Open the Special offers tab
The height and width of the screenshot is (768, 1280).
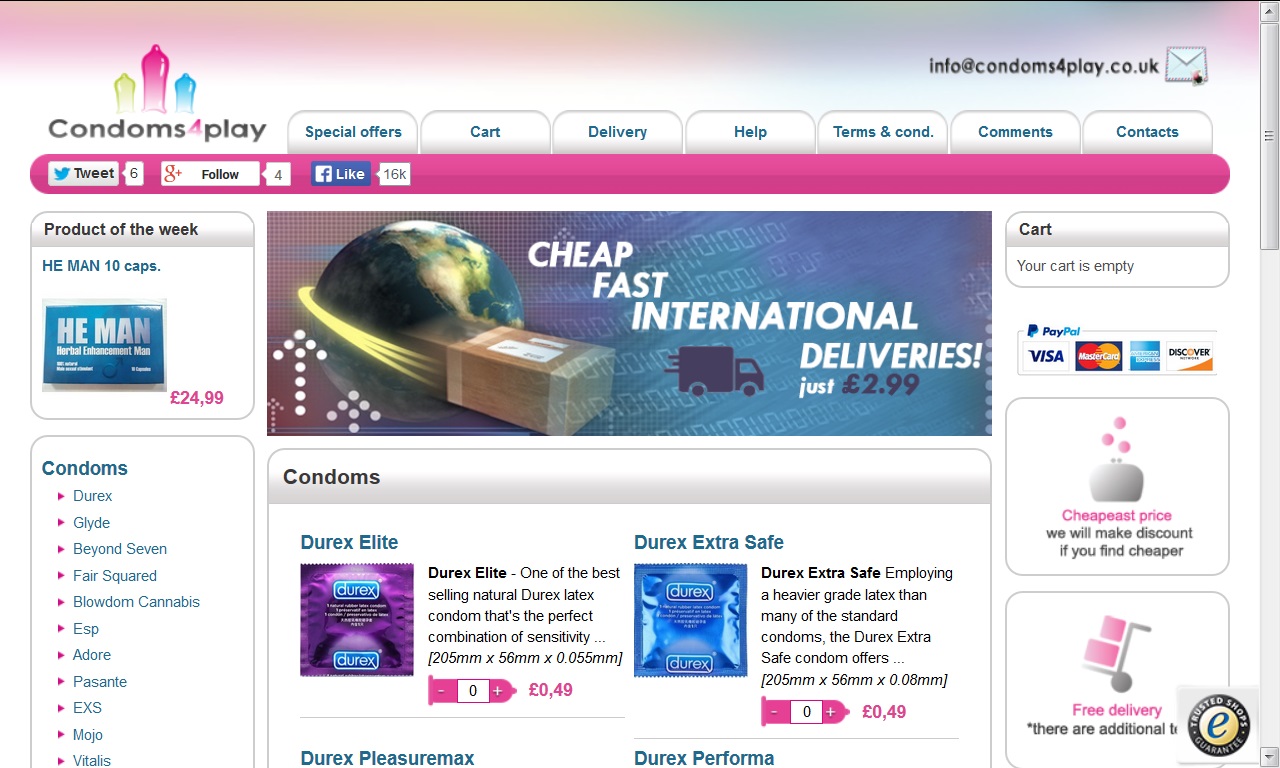pos(353,132)
